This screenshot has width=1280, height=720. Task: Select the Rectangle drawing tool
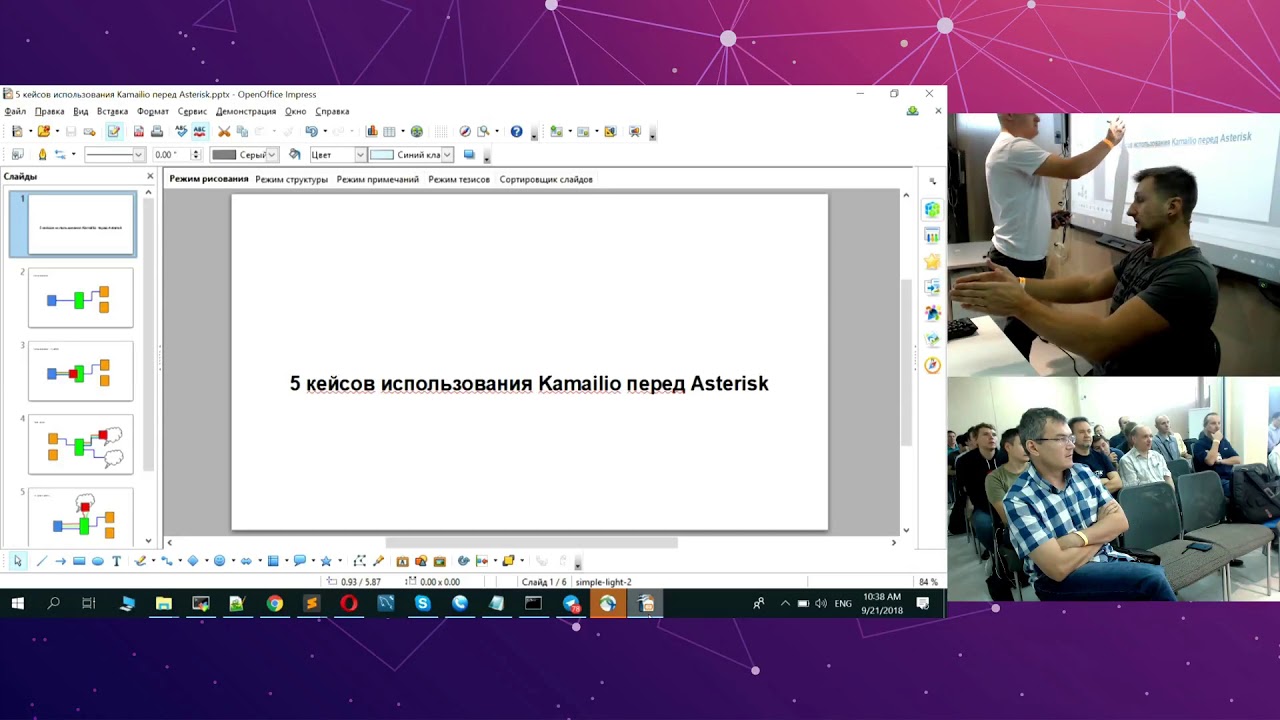tap(79, 561)
